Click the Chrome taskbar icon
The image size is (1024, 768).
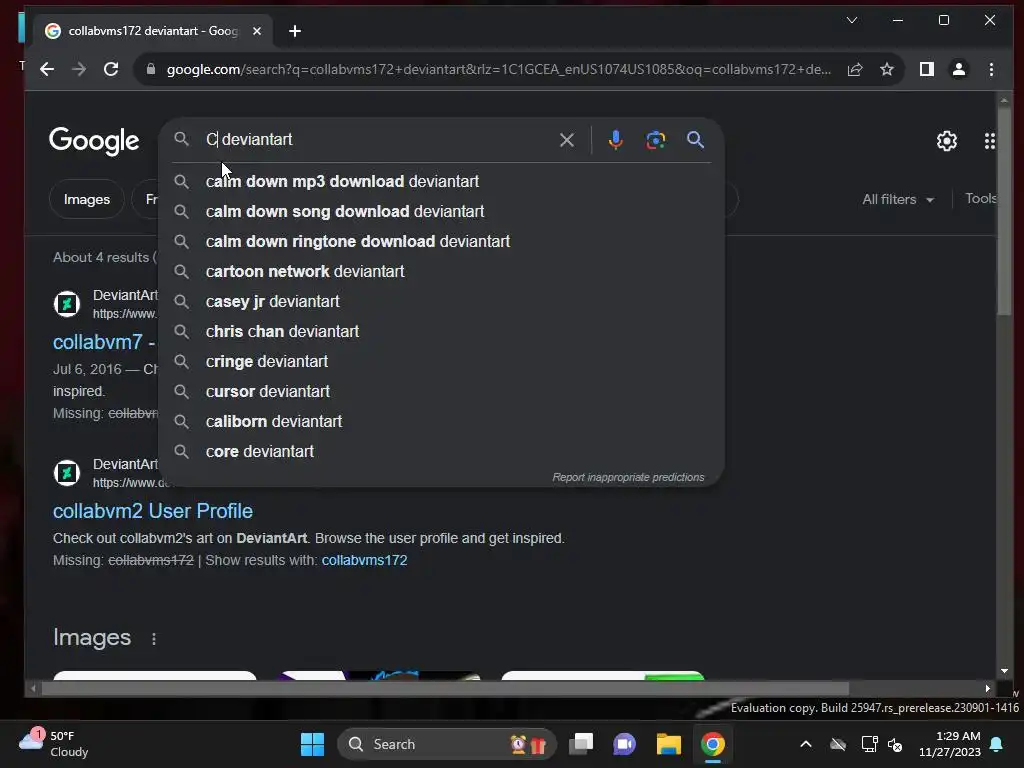[x=712, y=744]
